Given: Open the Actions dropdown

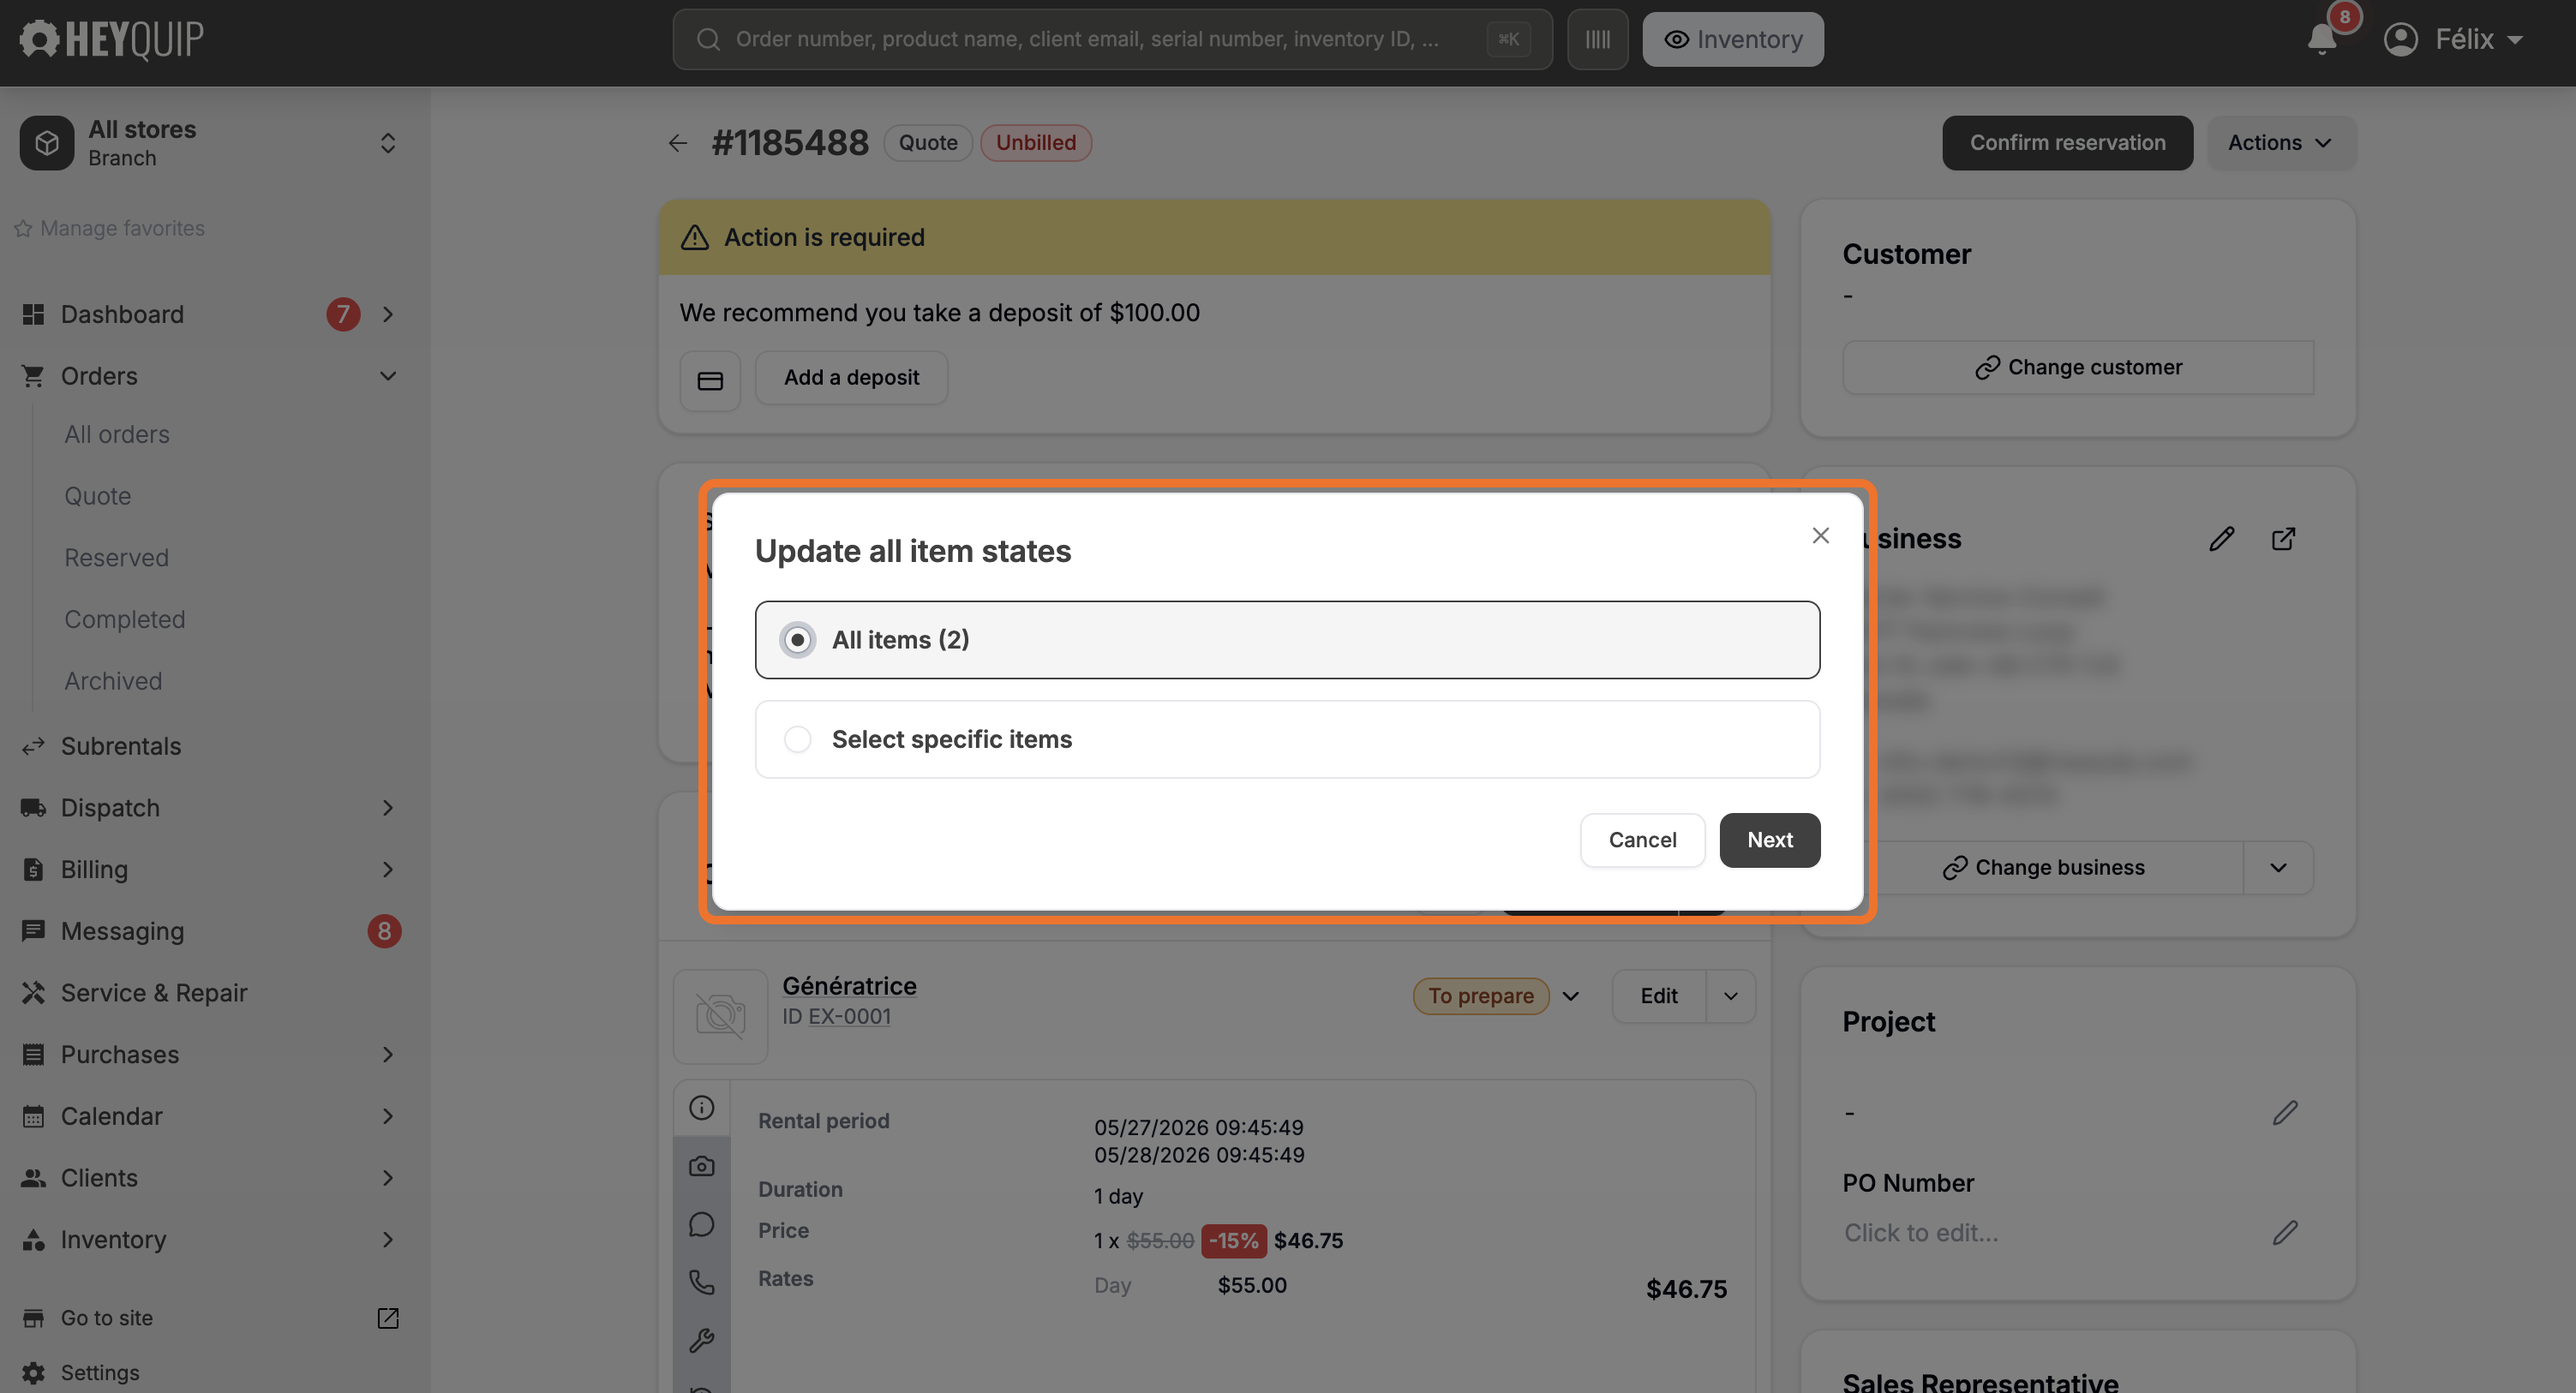Looking at the screenshot, I should point(2281,143).
